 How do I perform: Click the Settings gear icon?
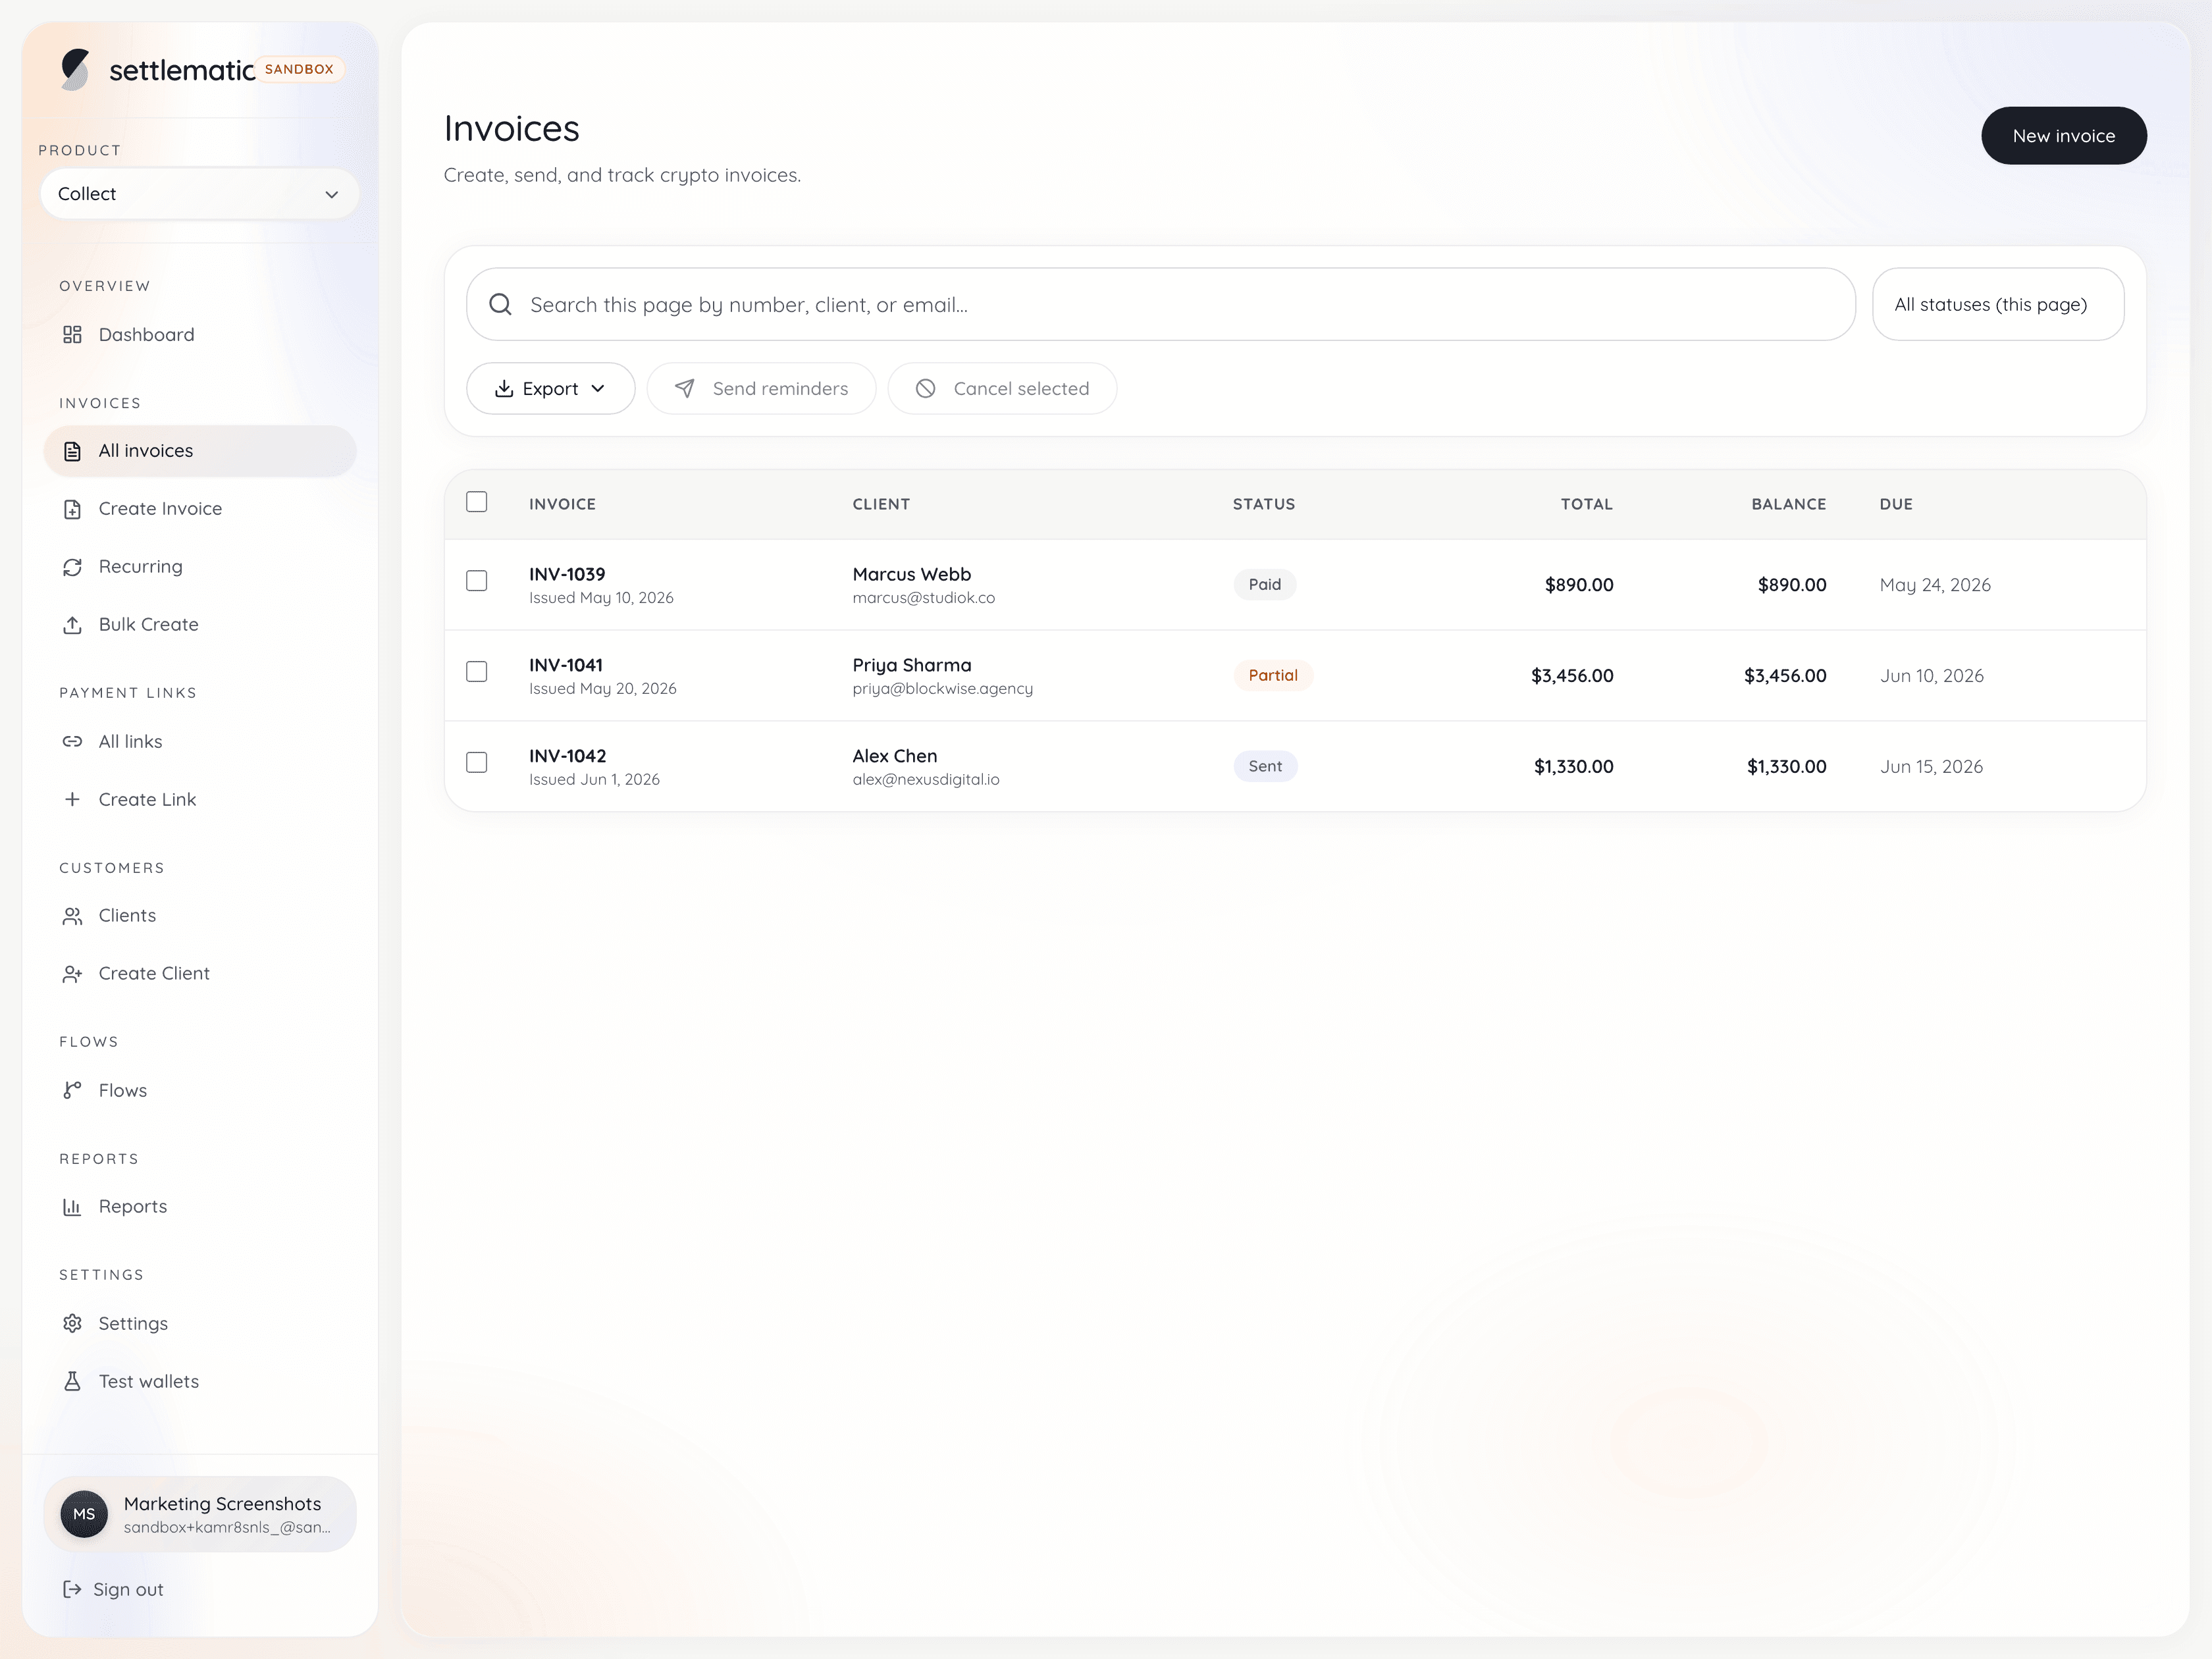[72, 1323]
